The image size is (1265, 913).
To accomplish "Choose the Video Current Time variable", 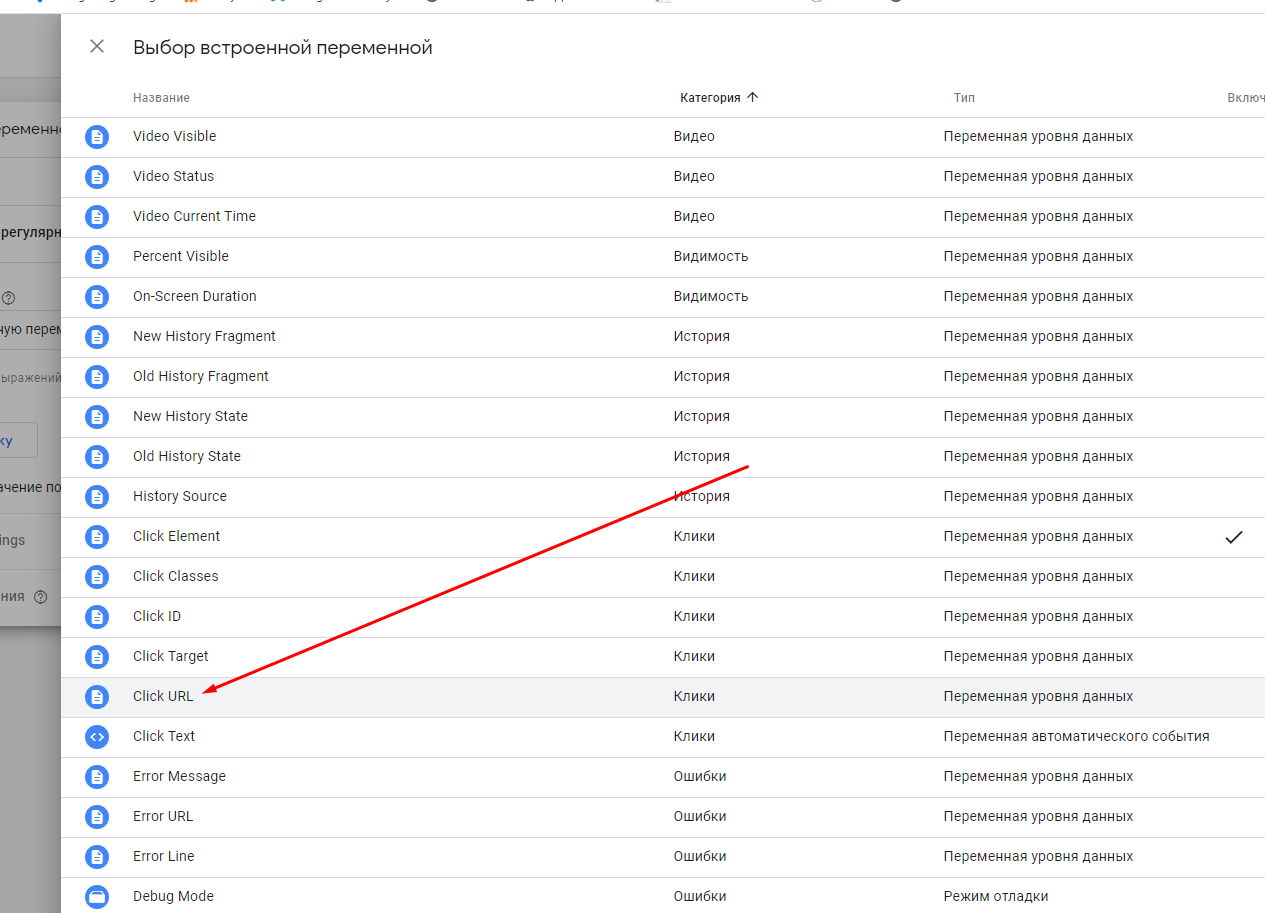I will (194, 216).
